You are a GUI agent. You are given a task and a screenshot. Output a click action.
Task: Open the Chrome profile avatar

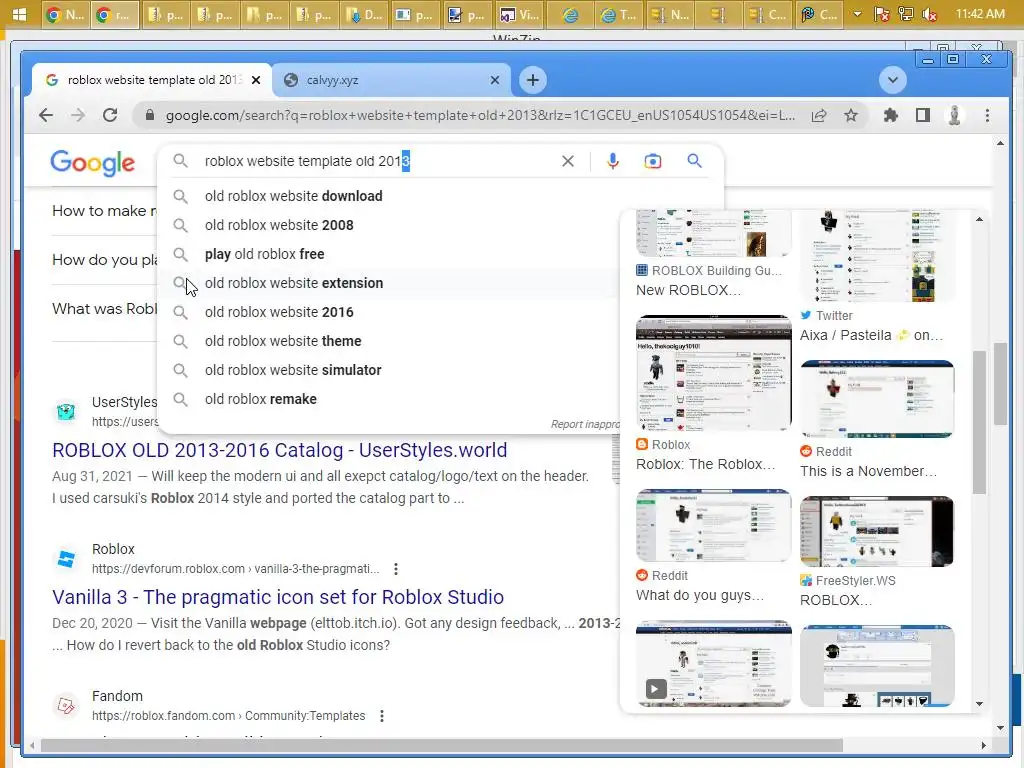tap(954, 116)
